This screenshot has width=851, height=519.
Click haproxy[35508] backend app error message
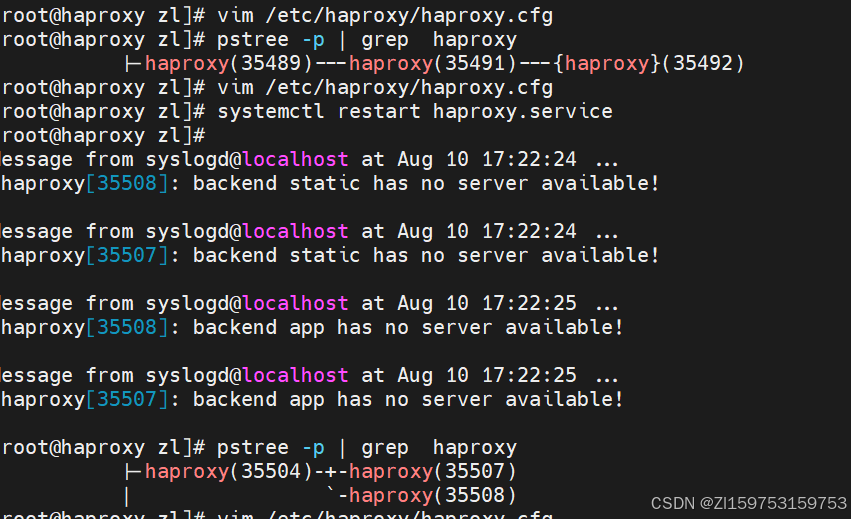pos(312,327)
